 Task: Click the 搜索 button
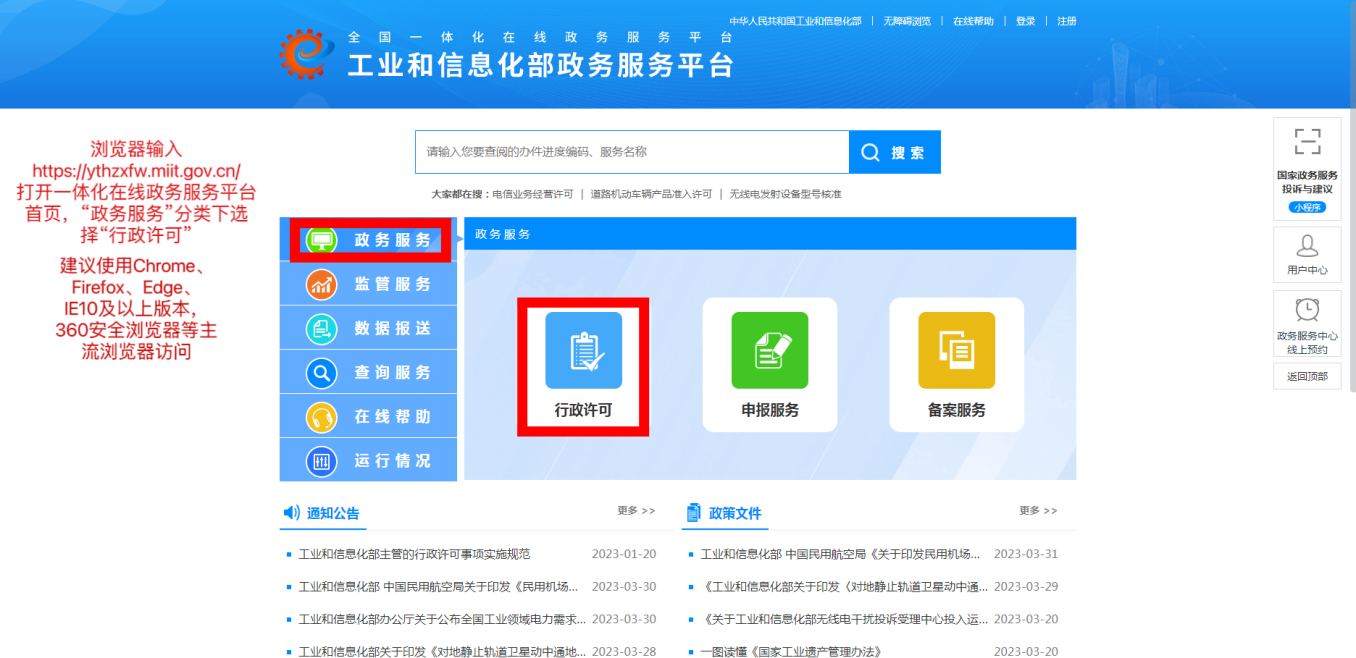[895, 152]
